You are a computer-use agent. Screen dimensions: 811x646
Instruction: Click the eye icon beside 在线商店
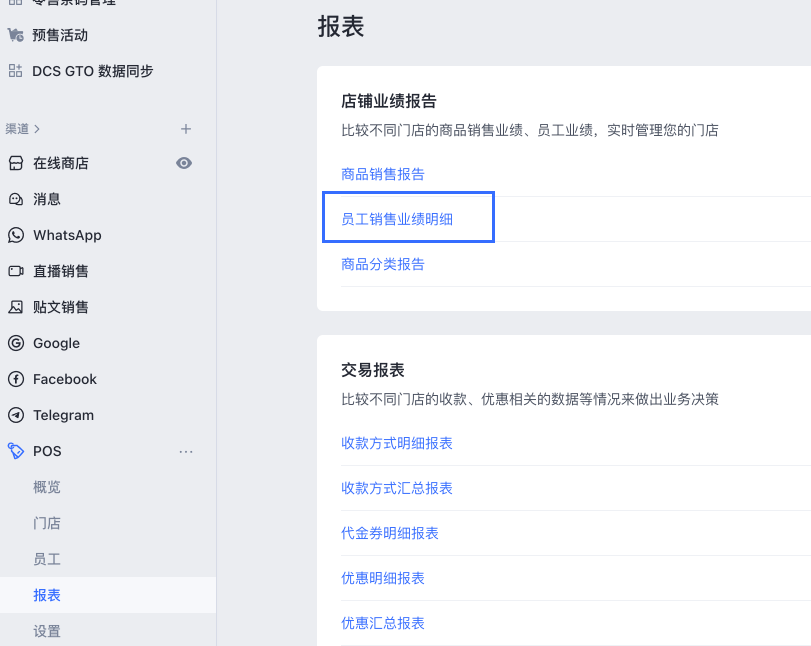coord(184,163)
